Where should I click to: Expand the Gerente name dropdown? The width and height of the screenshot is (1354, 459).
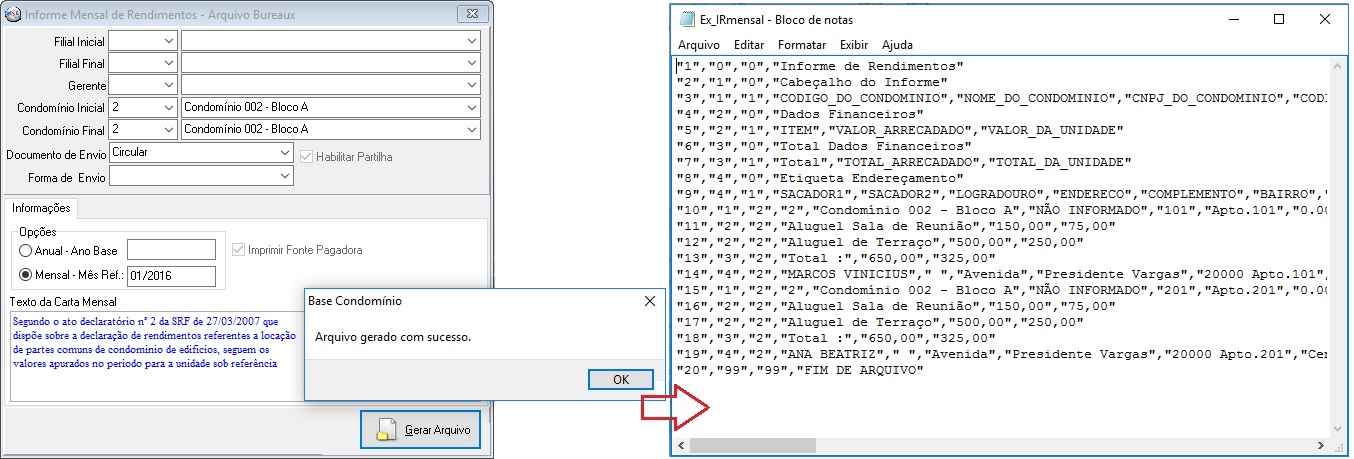pyautogui.click(x=472, y=86)
